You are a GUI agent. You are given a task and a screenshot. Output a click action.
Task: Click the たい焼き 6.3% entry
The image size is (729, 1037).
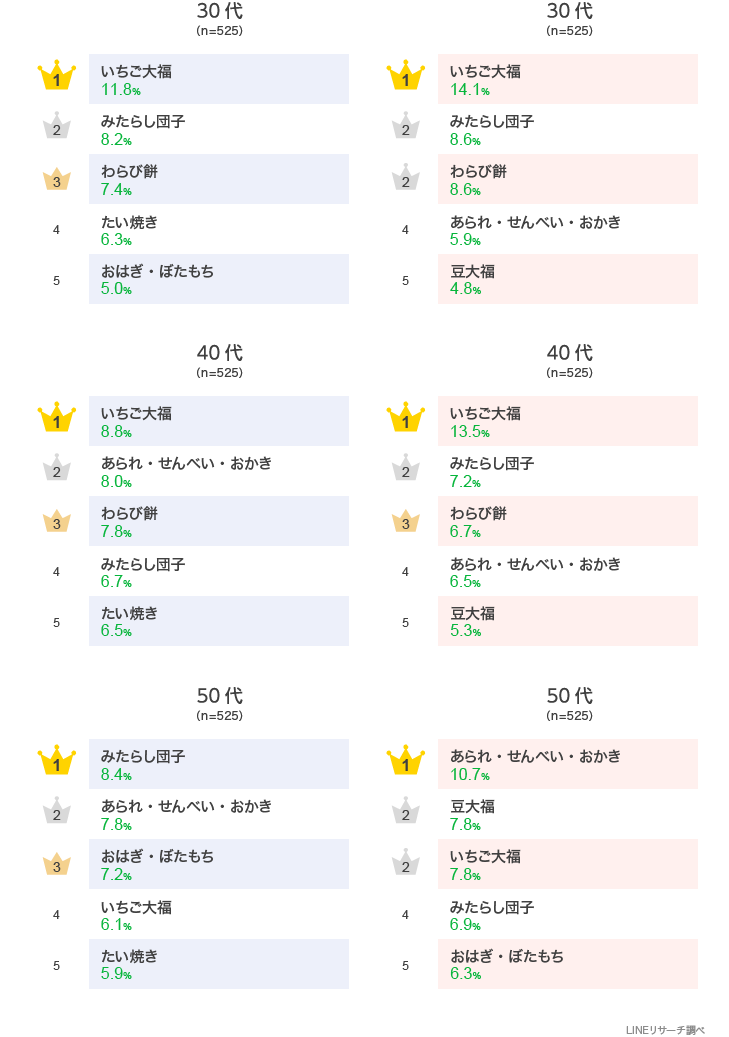pos(218,229)
